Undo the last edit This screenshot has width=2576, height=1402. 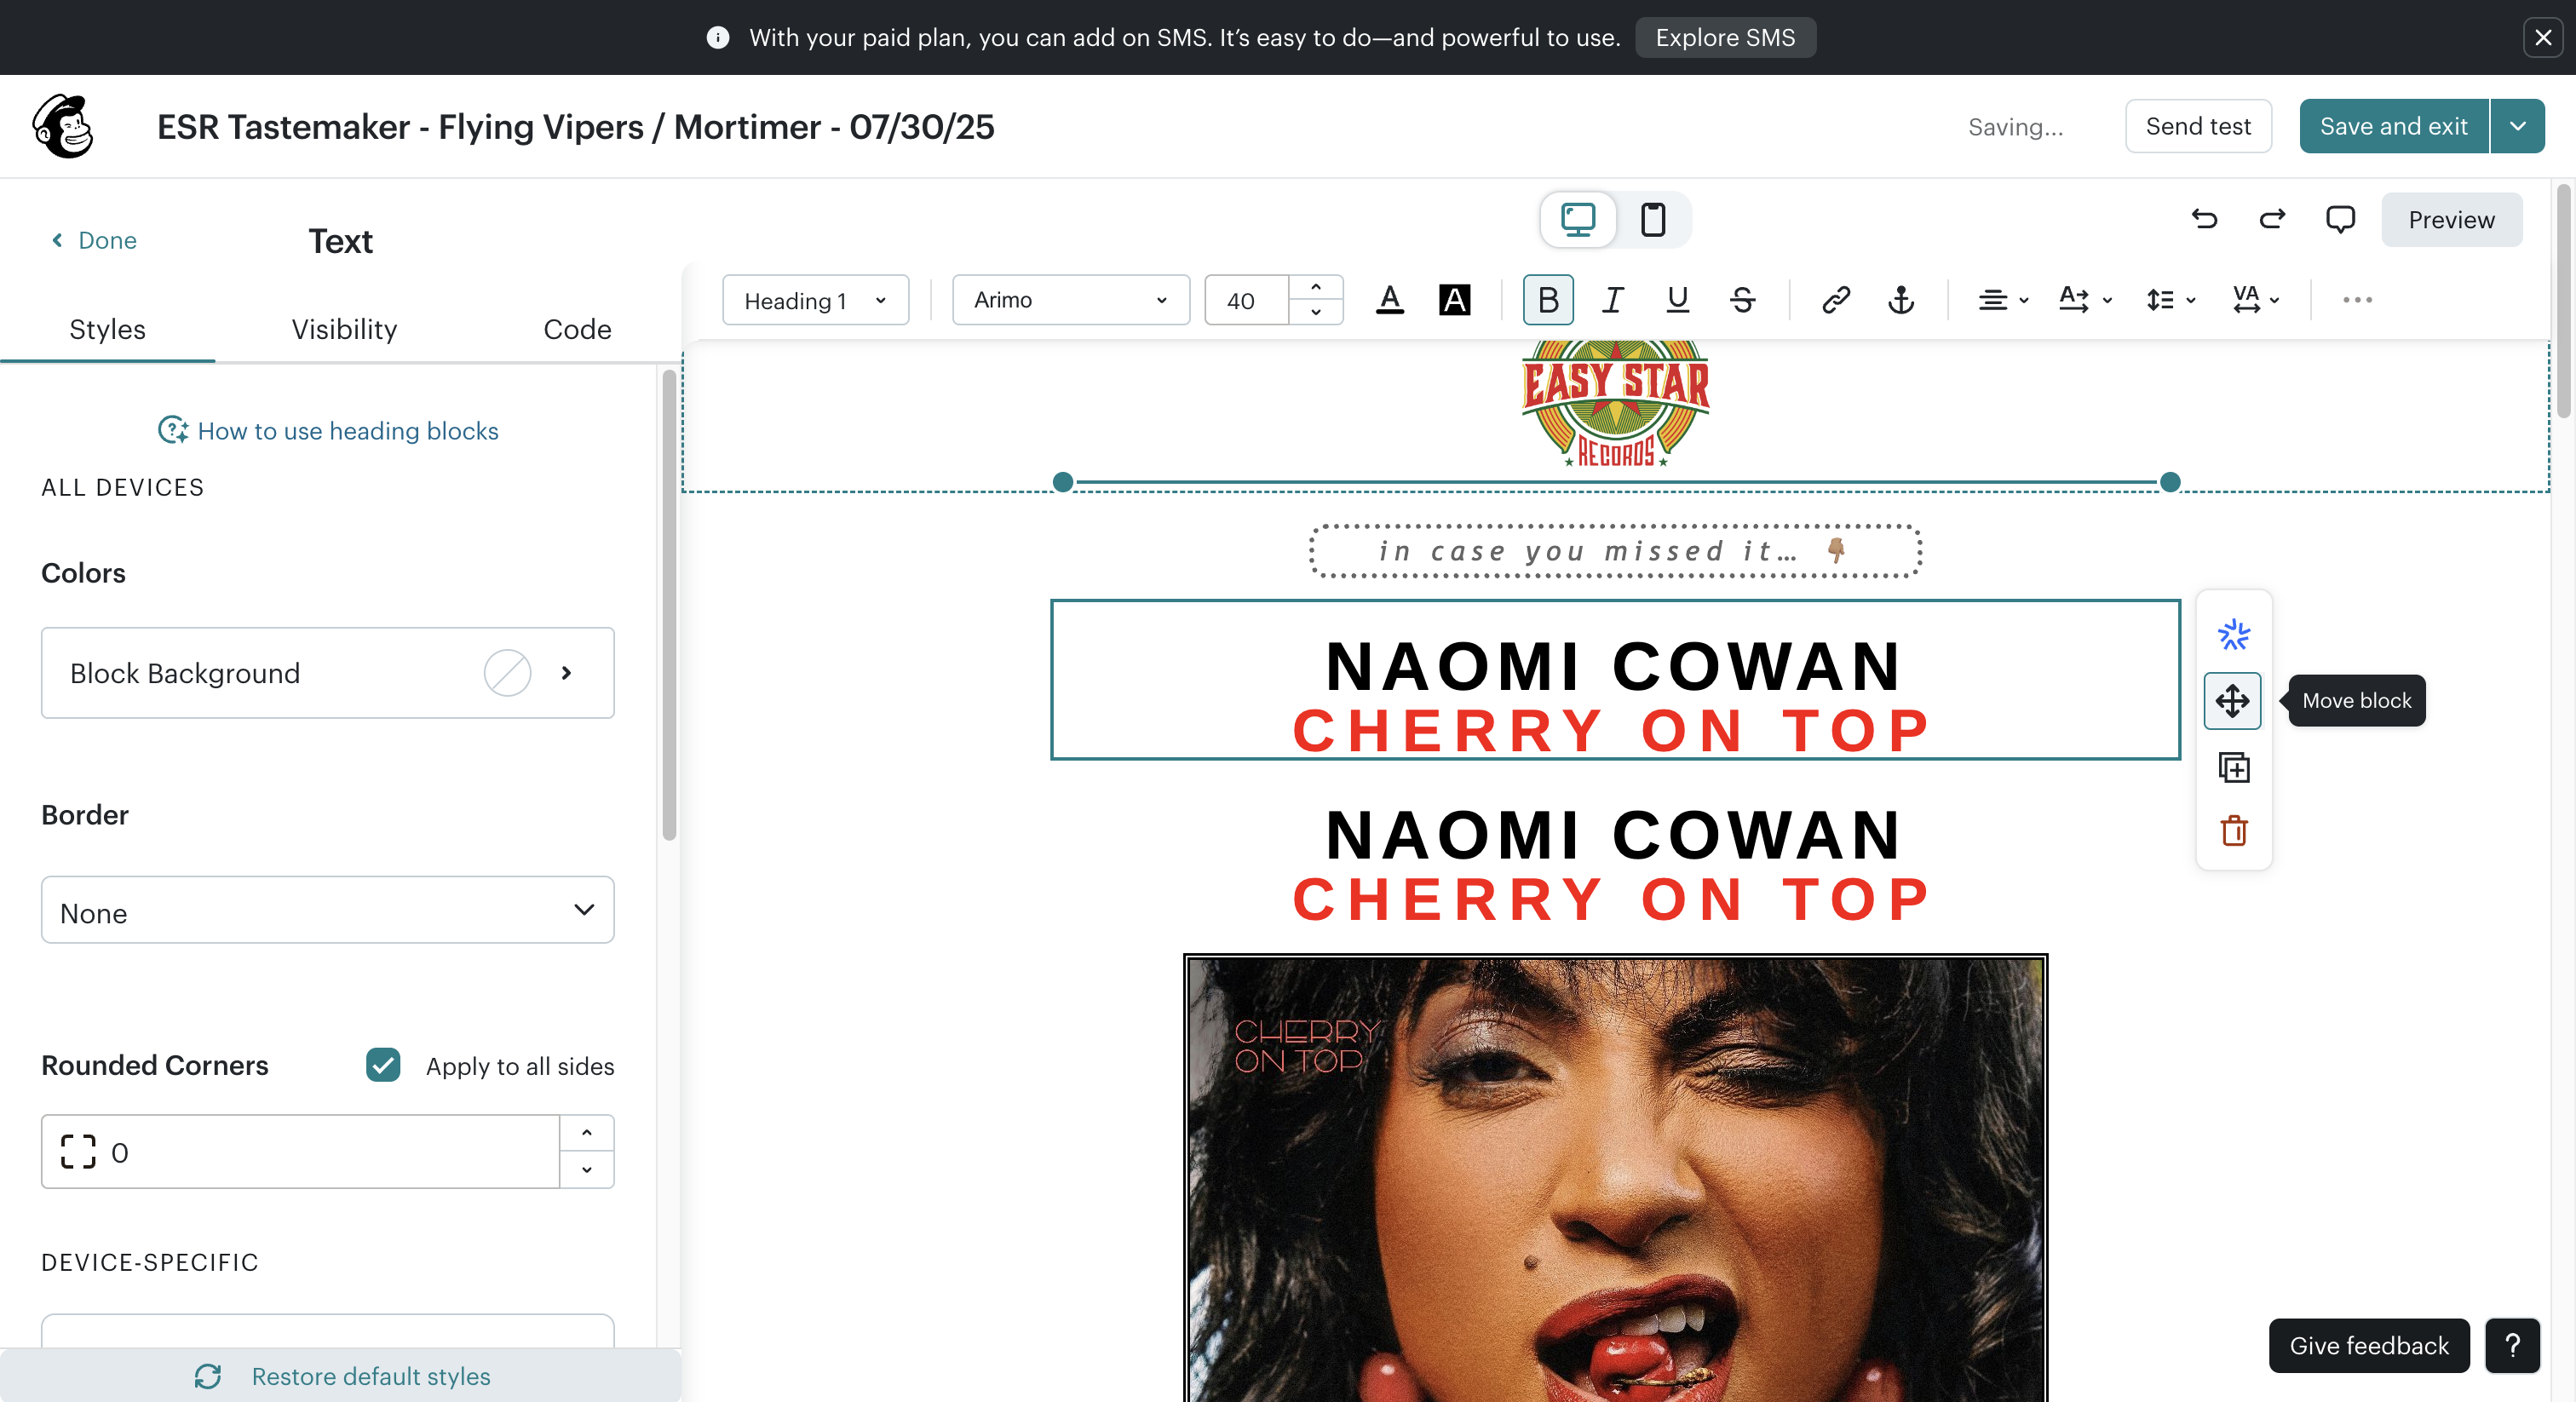2205,219
